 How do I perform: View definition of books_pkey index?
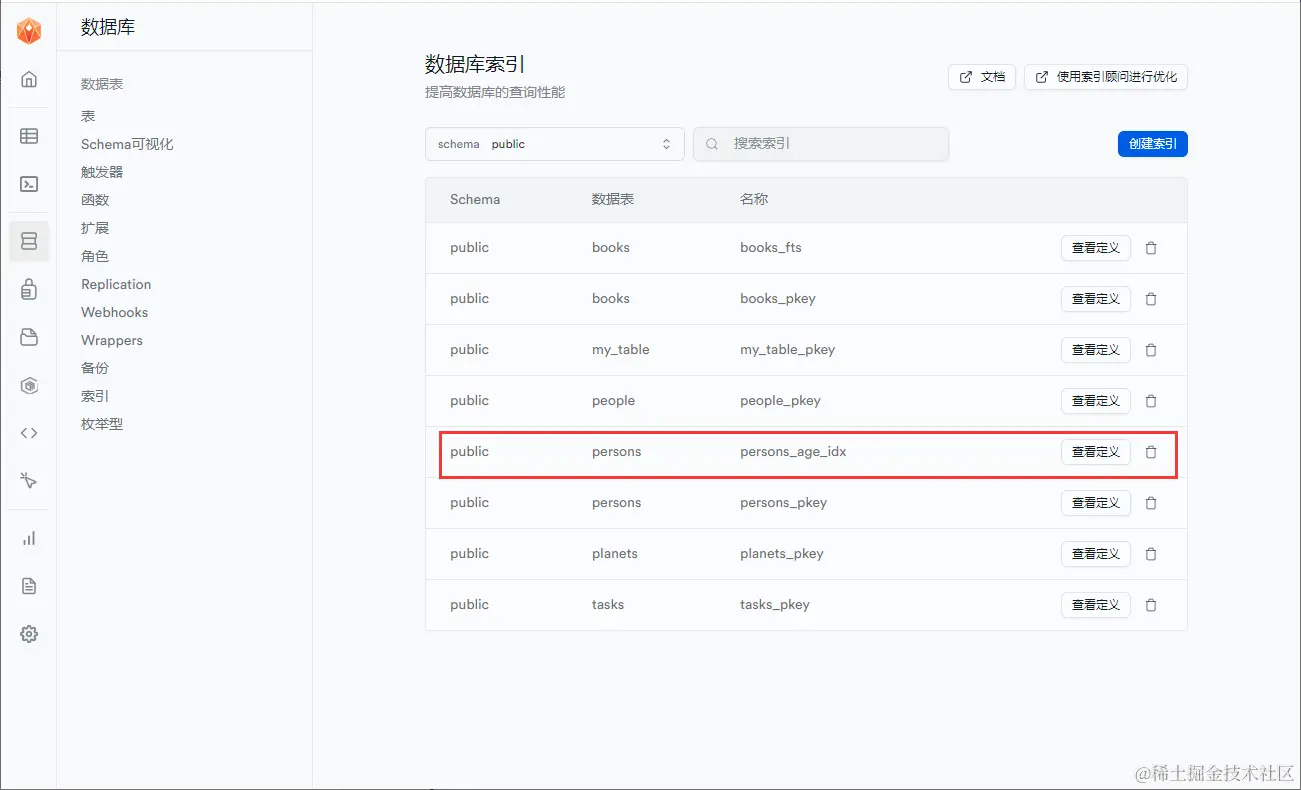point(1096,299)
